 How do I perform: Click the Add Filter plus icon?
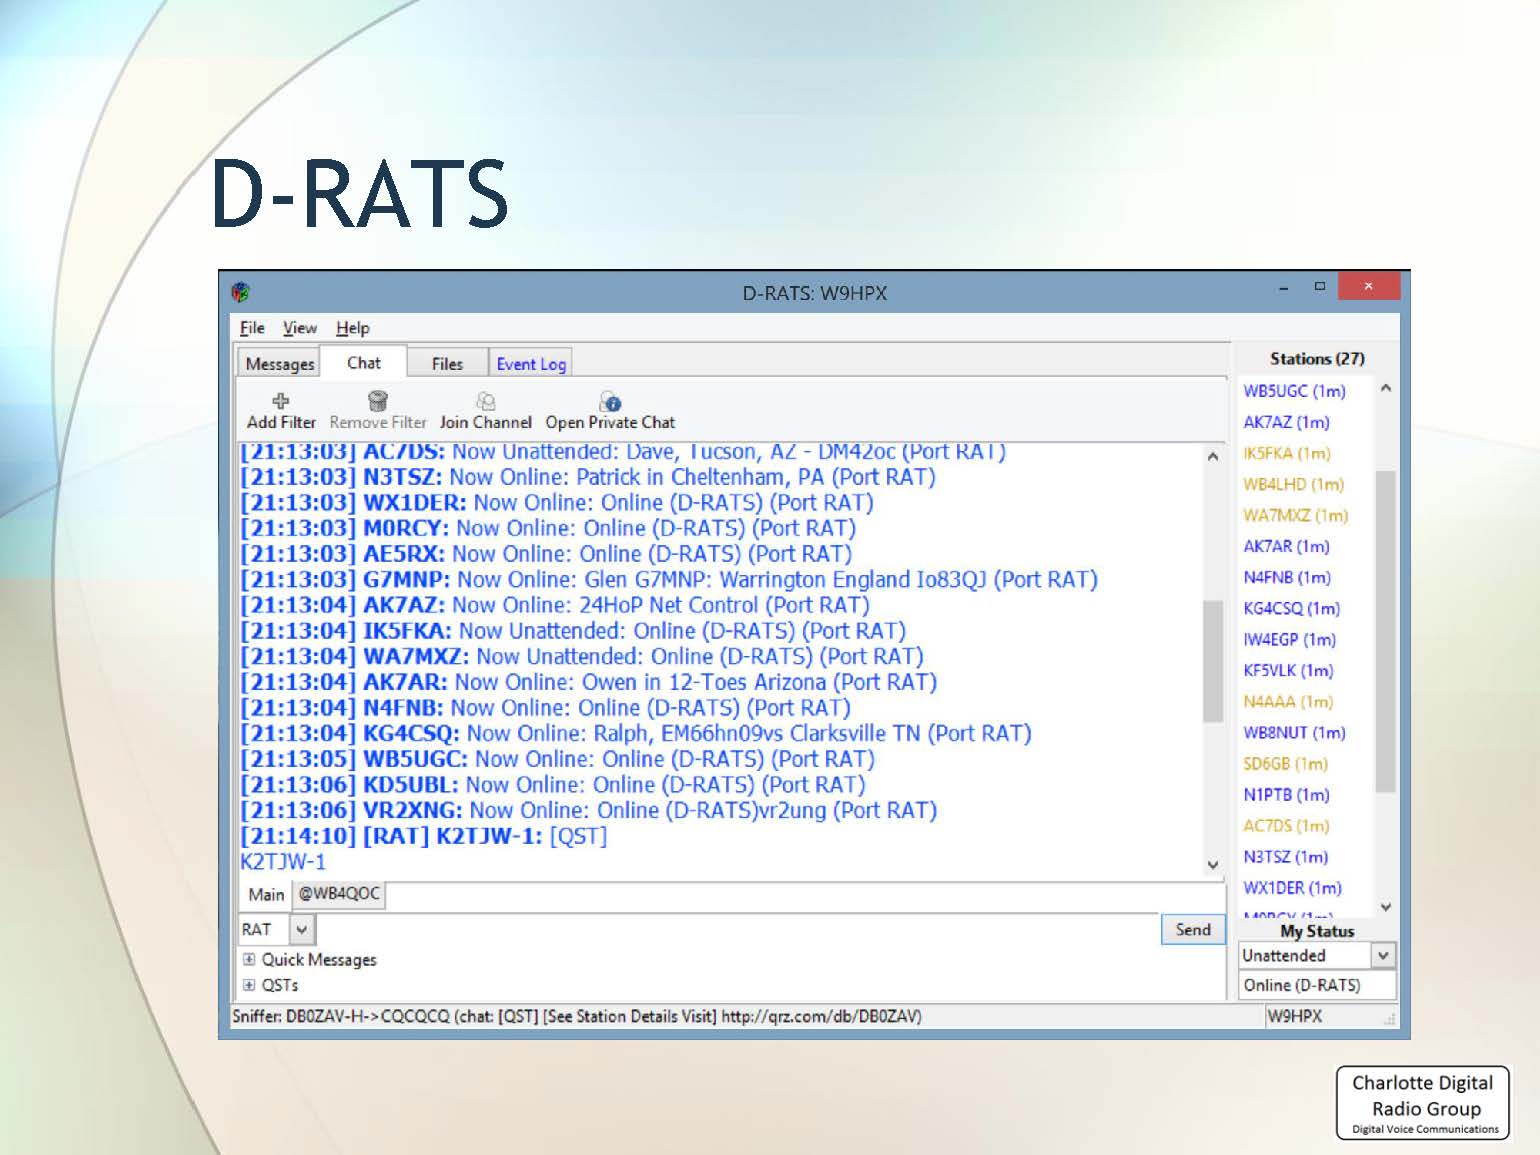pos(281,401)
